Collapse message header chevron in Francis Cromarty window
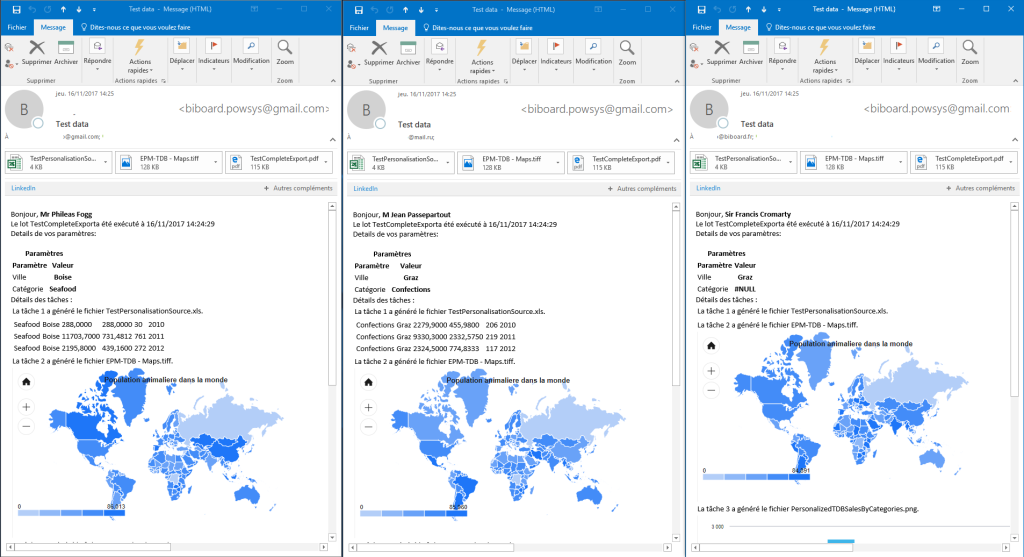The width and height of the screenshot is (1024, 557). pos(1015,140)
